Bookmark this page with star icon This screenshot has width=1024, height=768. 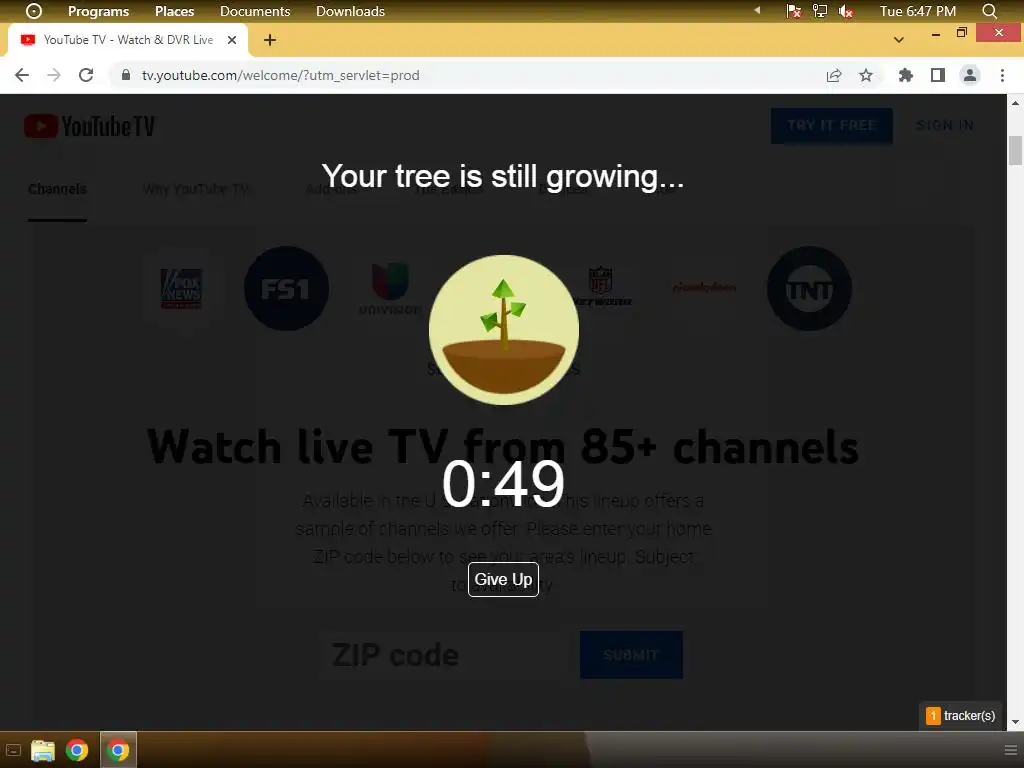pos(866,75)
